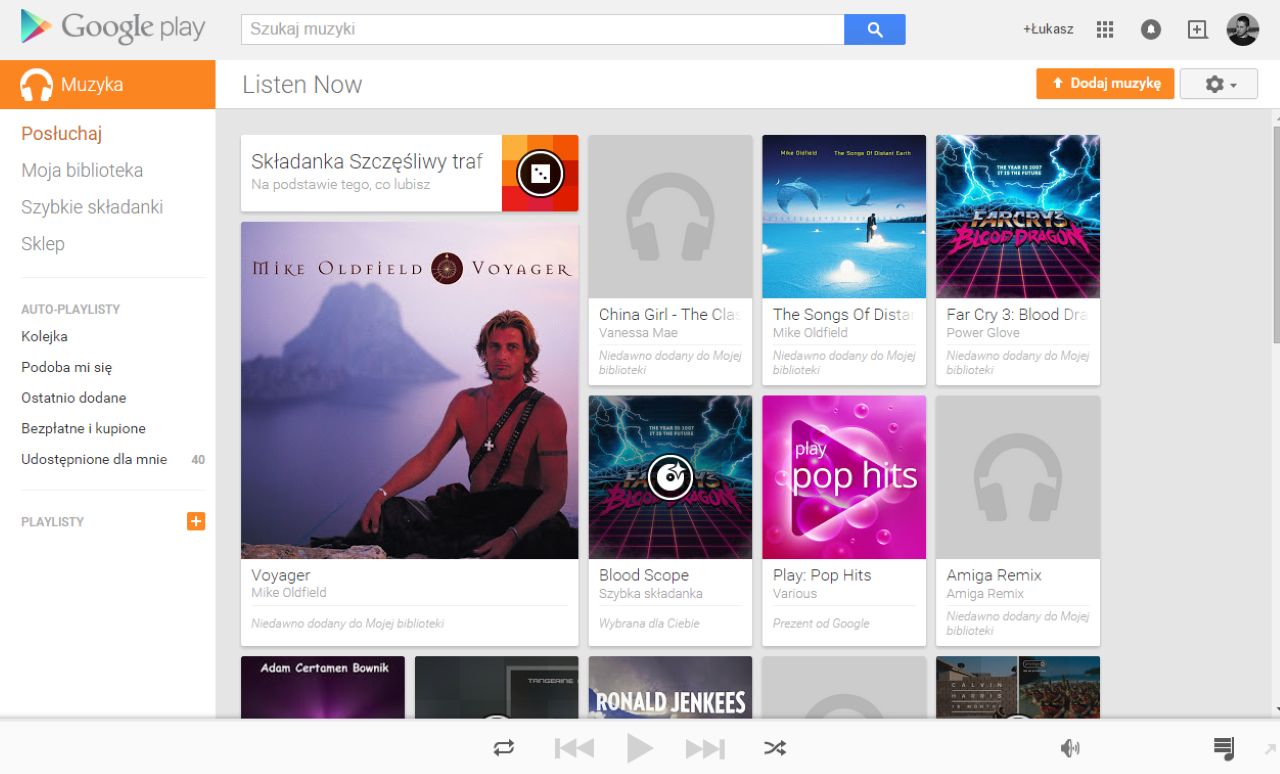Click the AUTO-PLAYLISTY header
This screenshot has width=1280, height=774.
click(x=70, y=310)
